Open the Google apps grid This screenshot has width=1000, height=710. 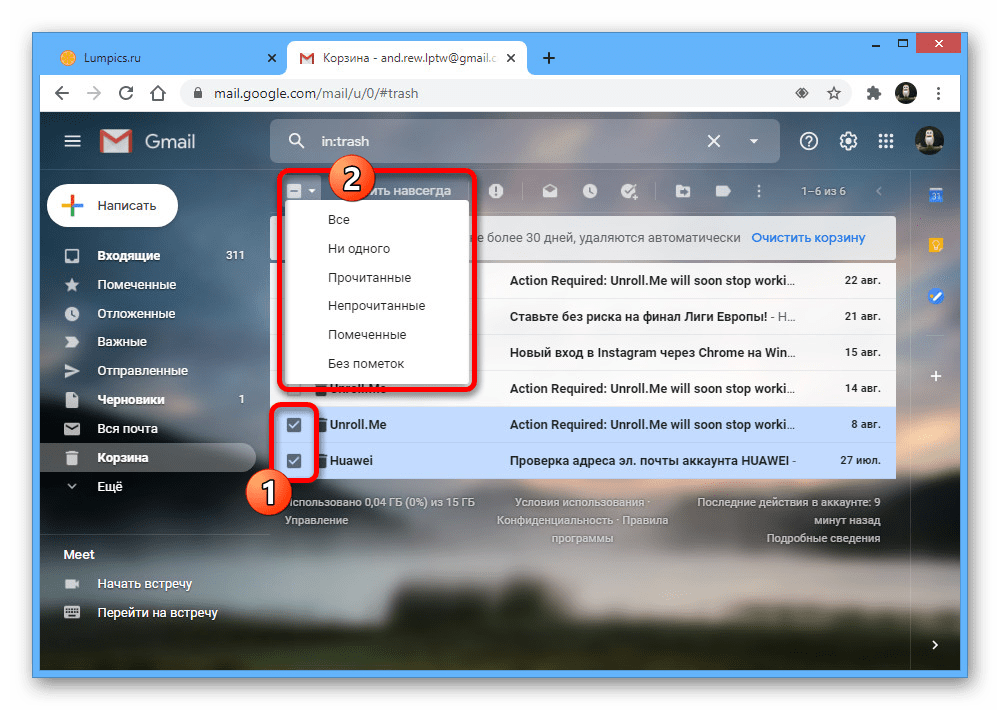click(885, 141)
